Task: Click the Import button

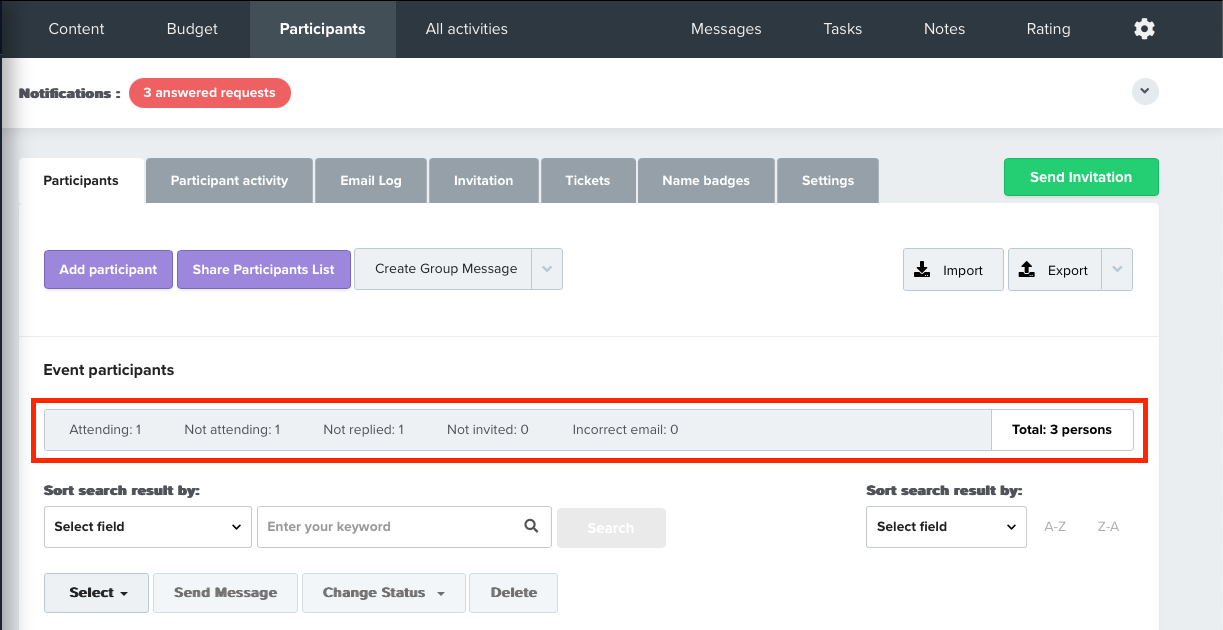Action: pos(953,270)
